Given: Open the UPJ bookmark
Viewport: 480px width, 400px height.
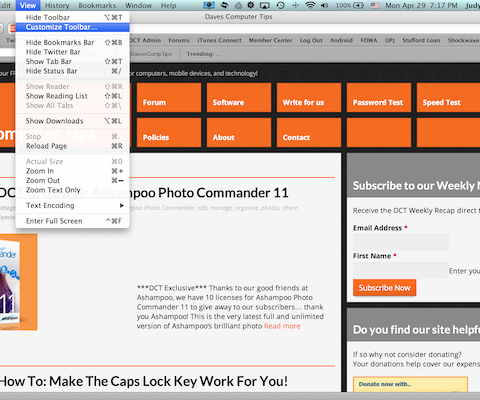Looking at the screenshot, I should coord(390,40).
